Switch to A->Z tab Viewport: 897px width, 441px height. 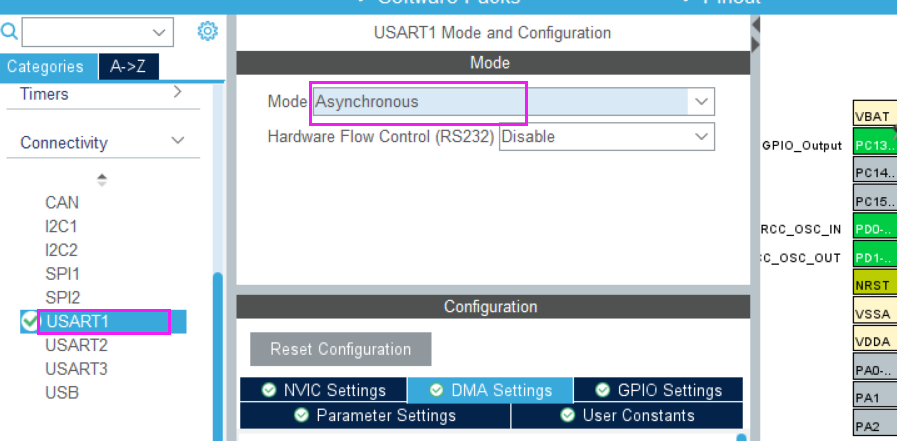(x=128, y=67)
